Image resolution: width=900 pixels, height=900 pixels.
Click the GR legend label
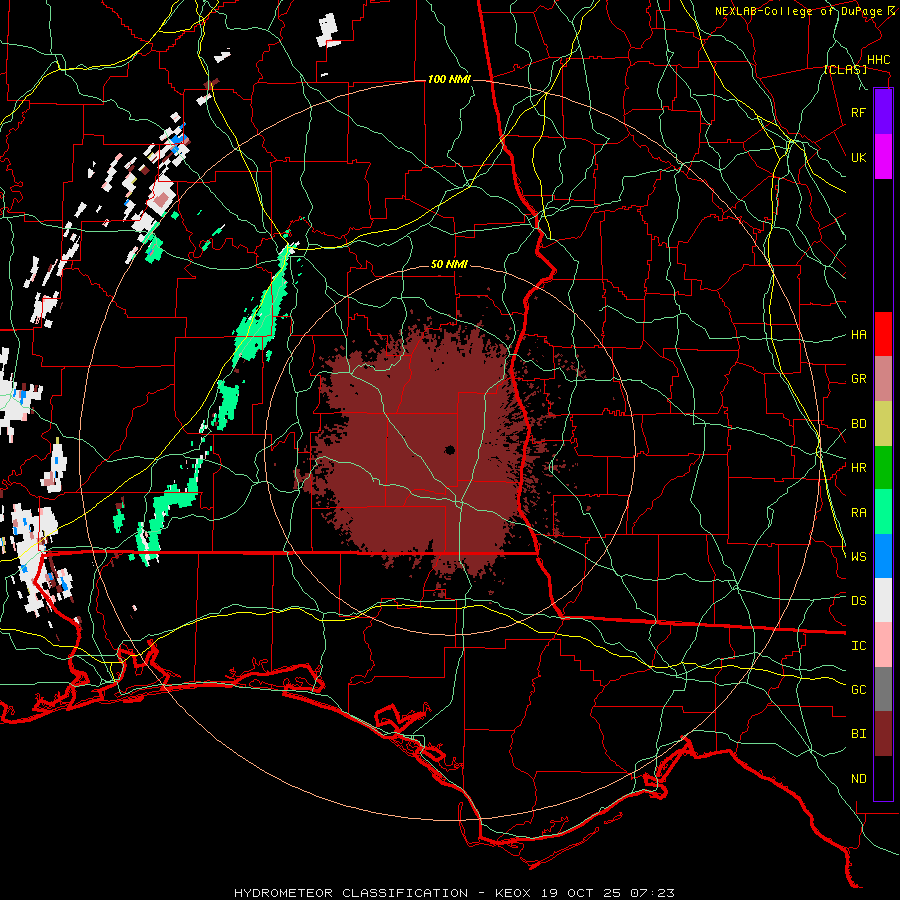tap(858, 379)
